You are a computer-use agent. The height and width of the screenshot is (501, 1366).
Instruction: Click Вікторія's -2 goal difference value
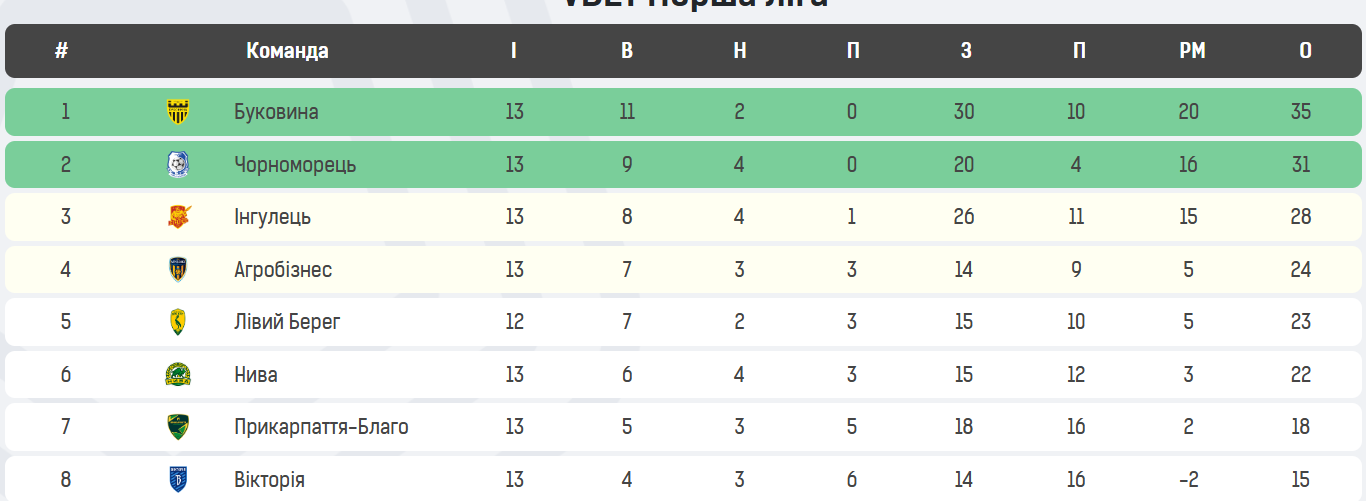1188,479
